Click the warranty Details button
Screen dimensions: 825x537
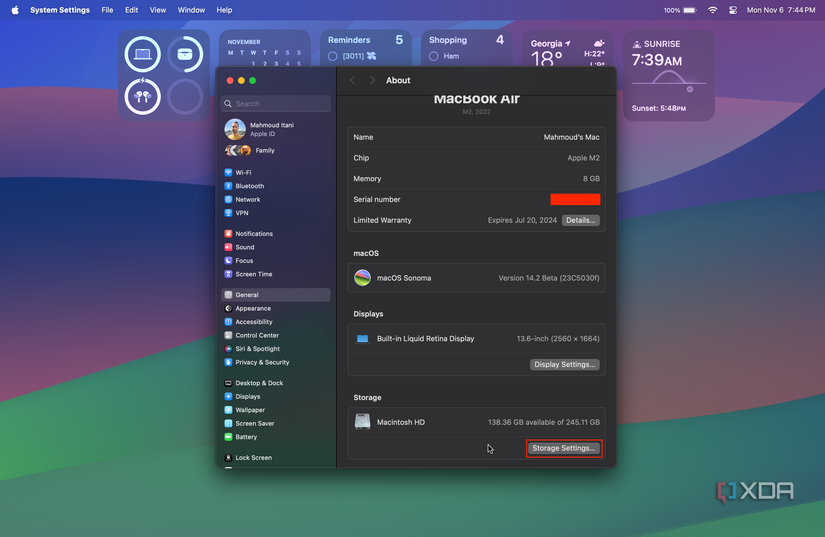pyautogui.click(x=581, y=220)
